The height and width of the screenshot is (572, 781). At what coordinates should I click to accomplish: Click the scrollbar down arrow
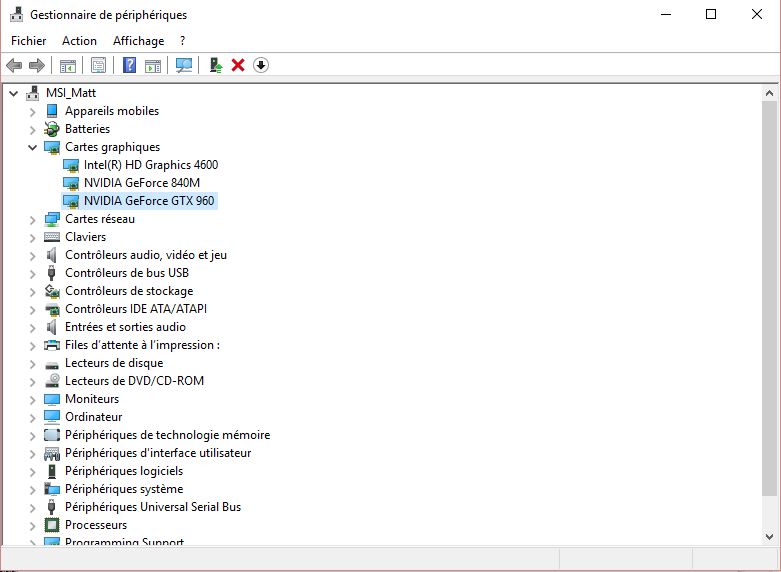pos(769,537)
